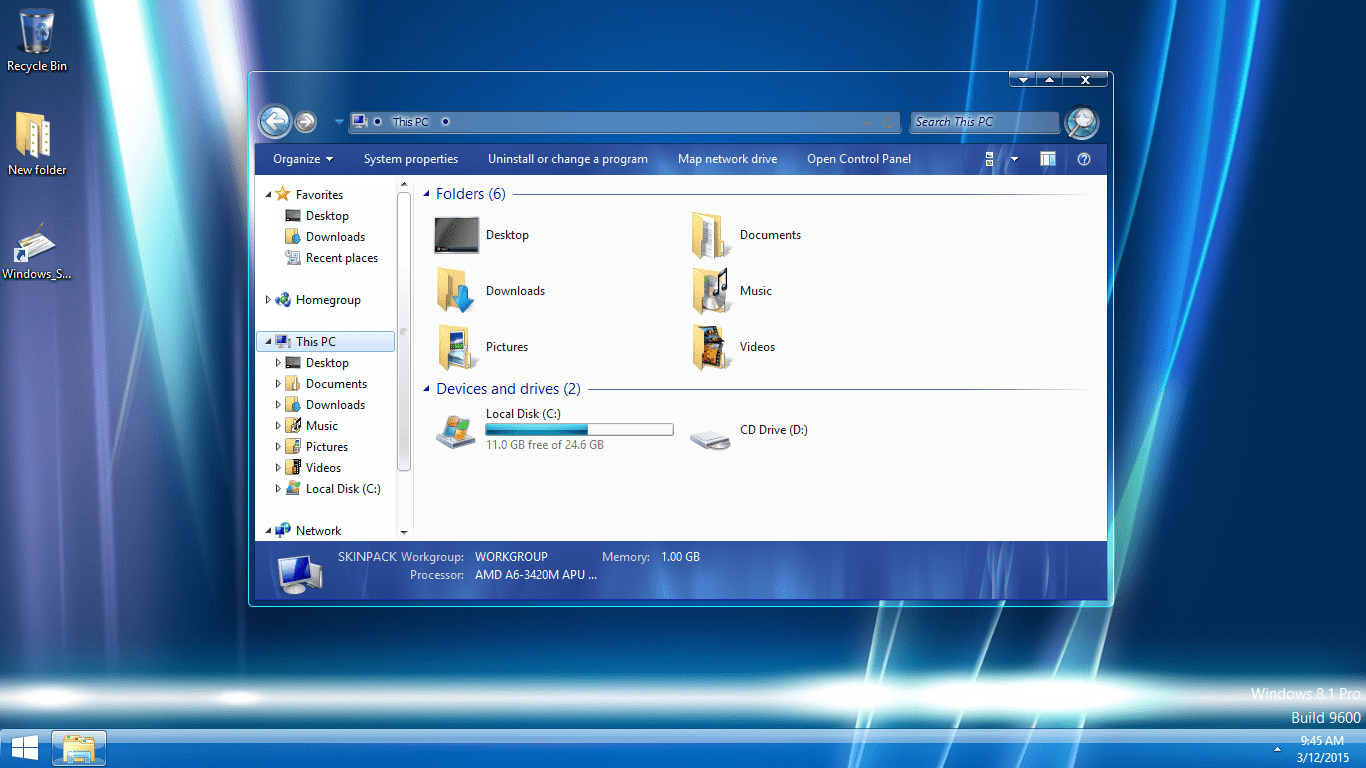1366x768 pixels.
Task: Click Open Control Panel button
Action: click(x=859, y=159)
